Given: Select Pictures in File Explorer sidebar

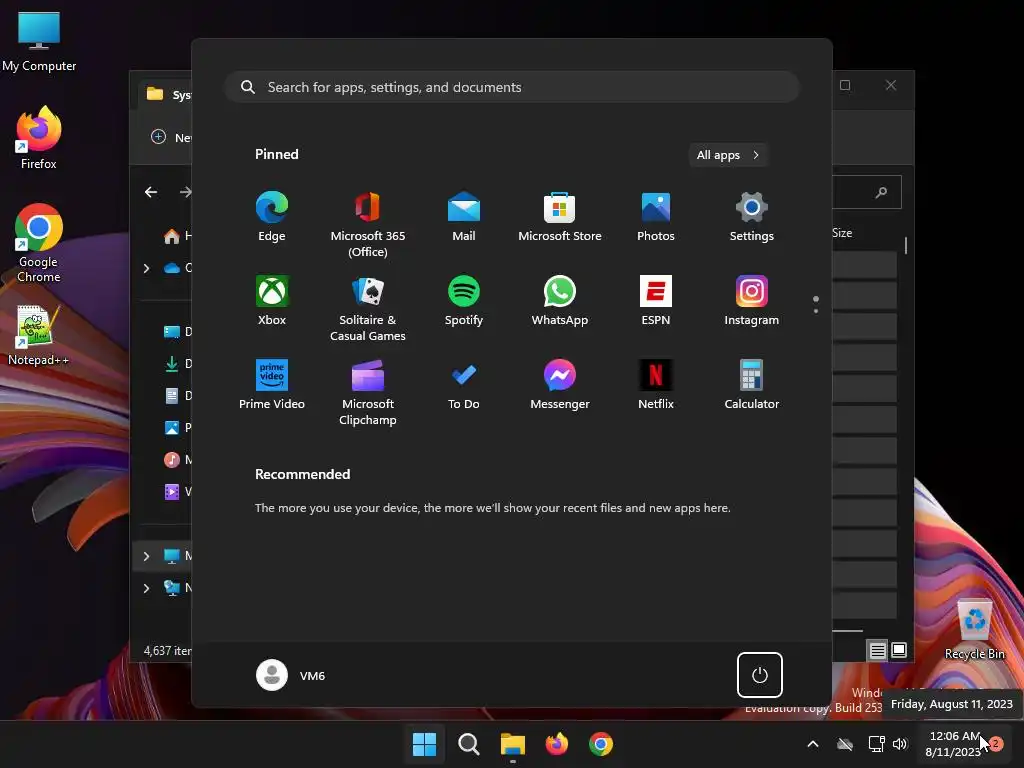Looking at the screenshot, I should point(176,428).
